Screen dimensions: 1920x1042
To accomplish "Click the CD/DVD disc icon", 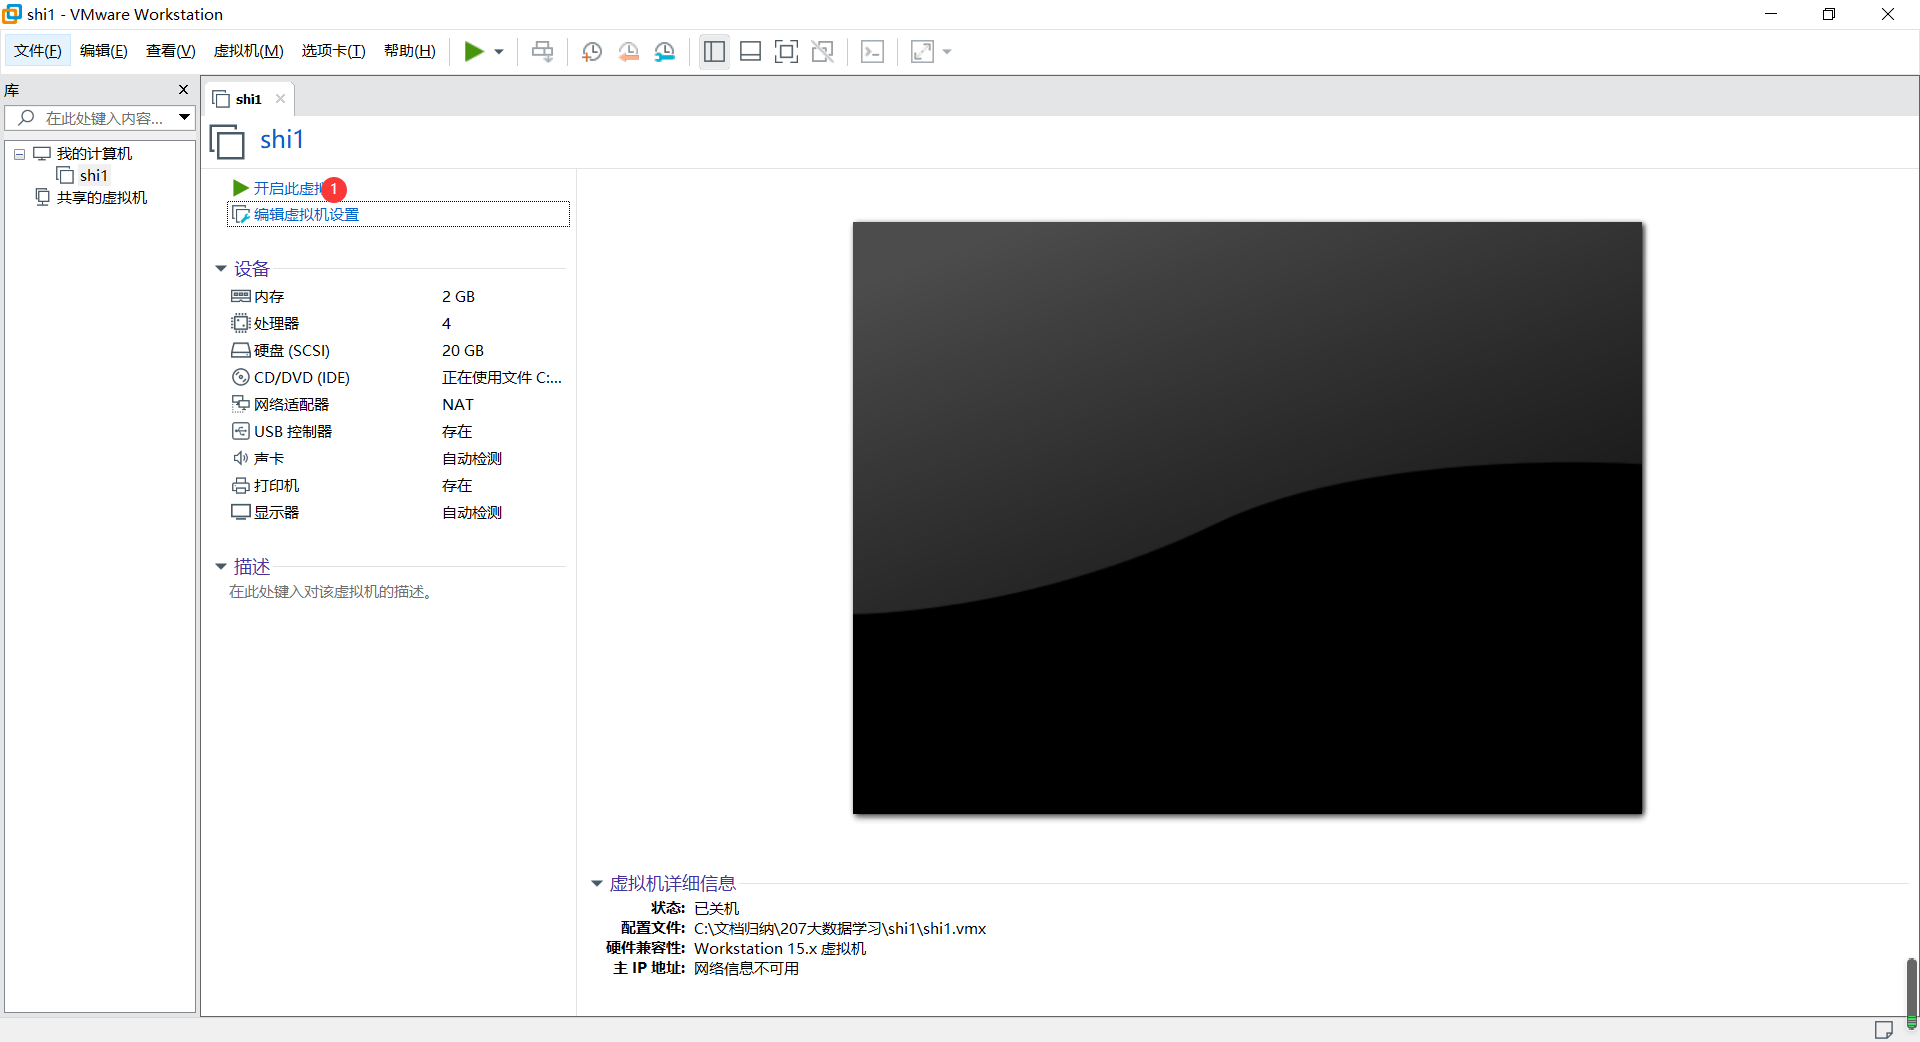I will [240, 377].
